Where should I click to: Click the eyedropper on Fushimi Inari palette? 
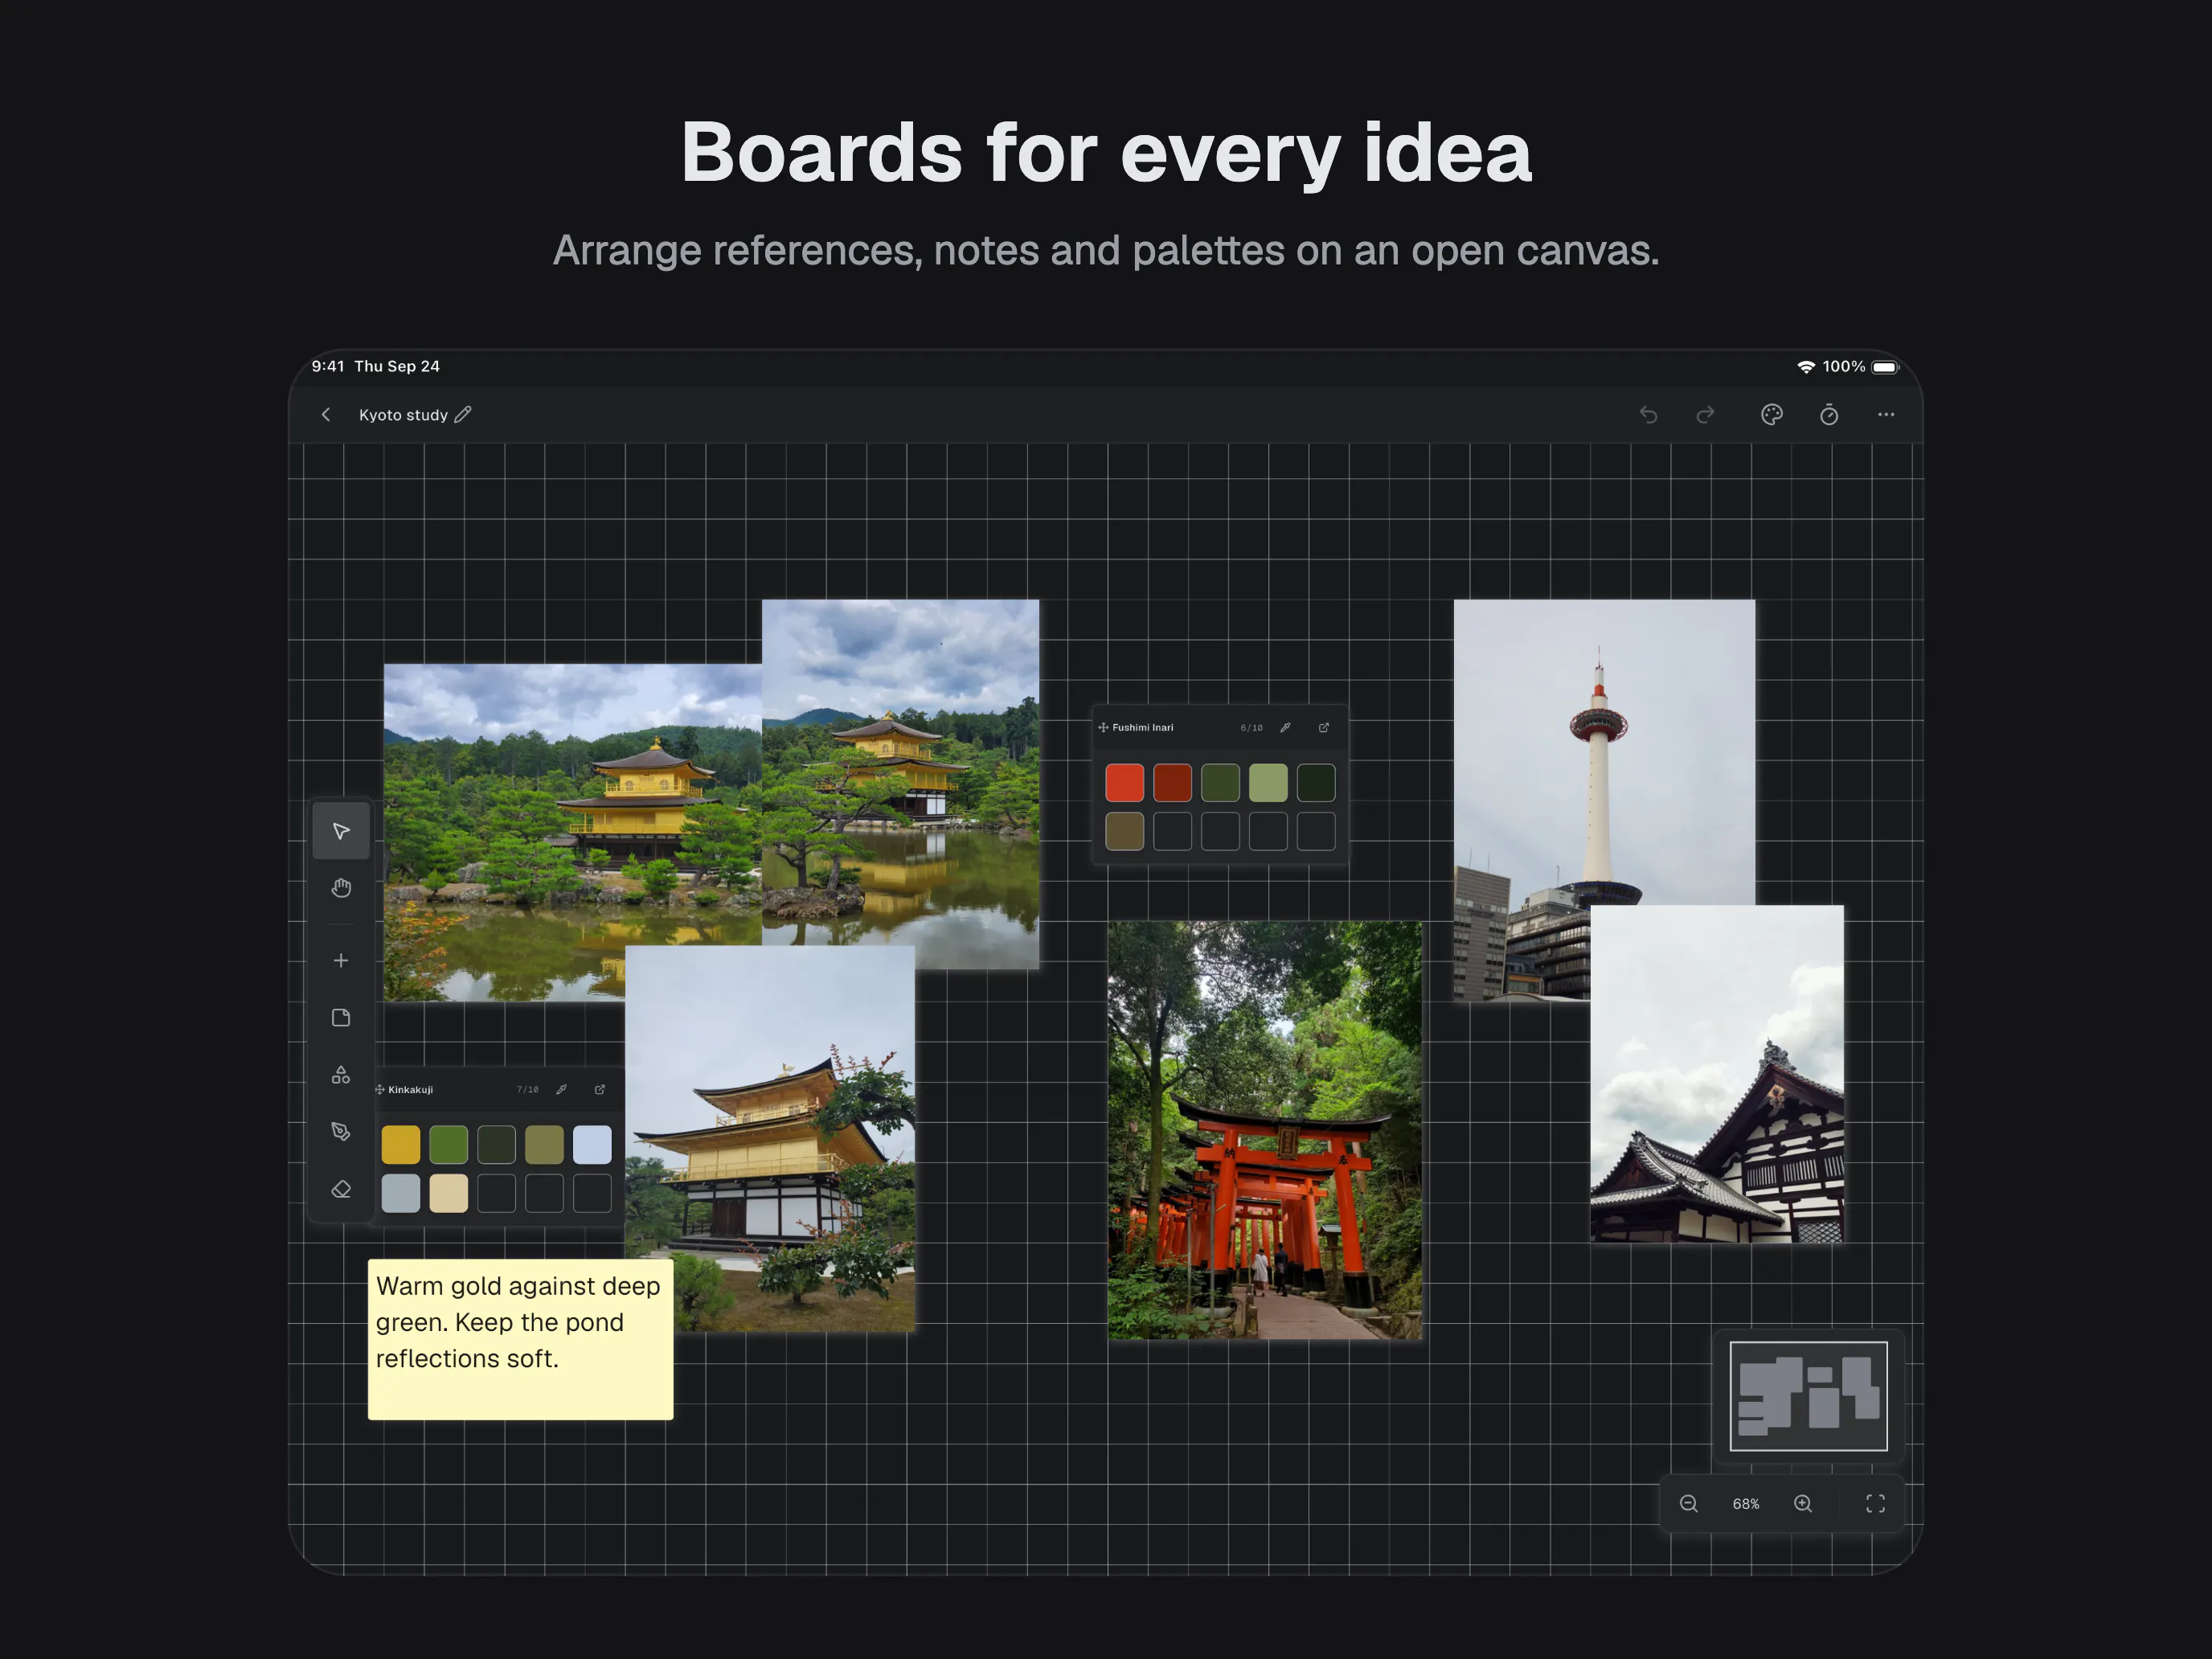click(1286, 728)
